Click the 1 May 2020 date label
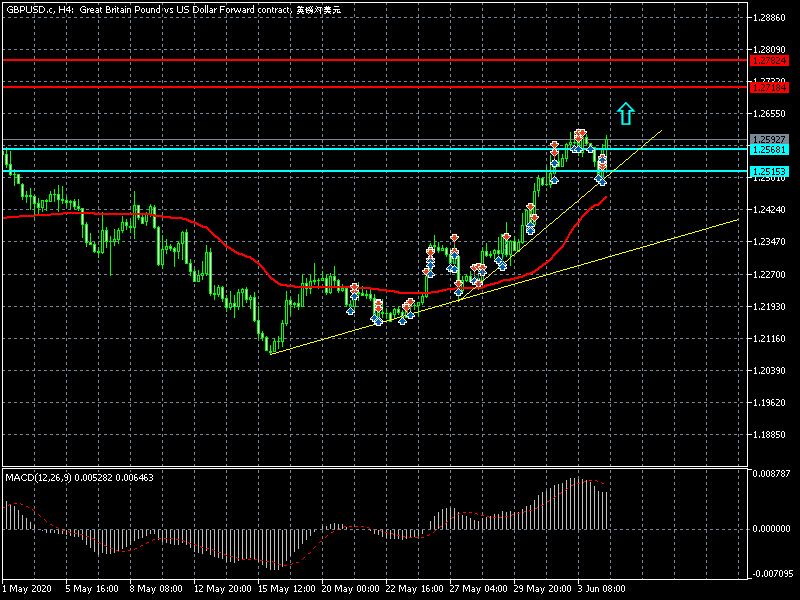The height and width of the screenshot is (600, 800). click(27, 589)
